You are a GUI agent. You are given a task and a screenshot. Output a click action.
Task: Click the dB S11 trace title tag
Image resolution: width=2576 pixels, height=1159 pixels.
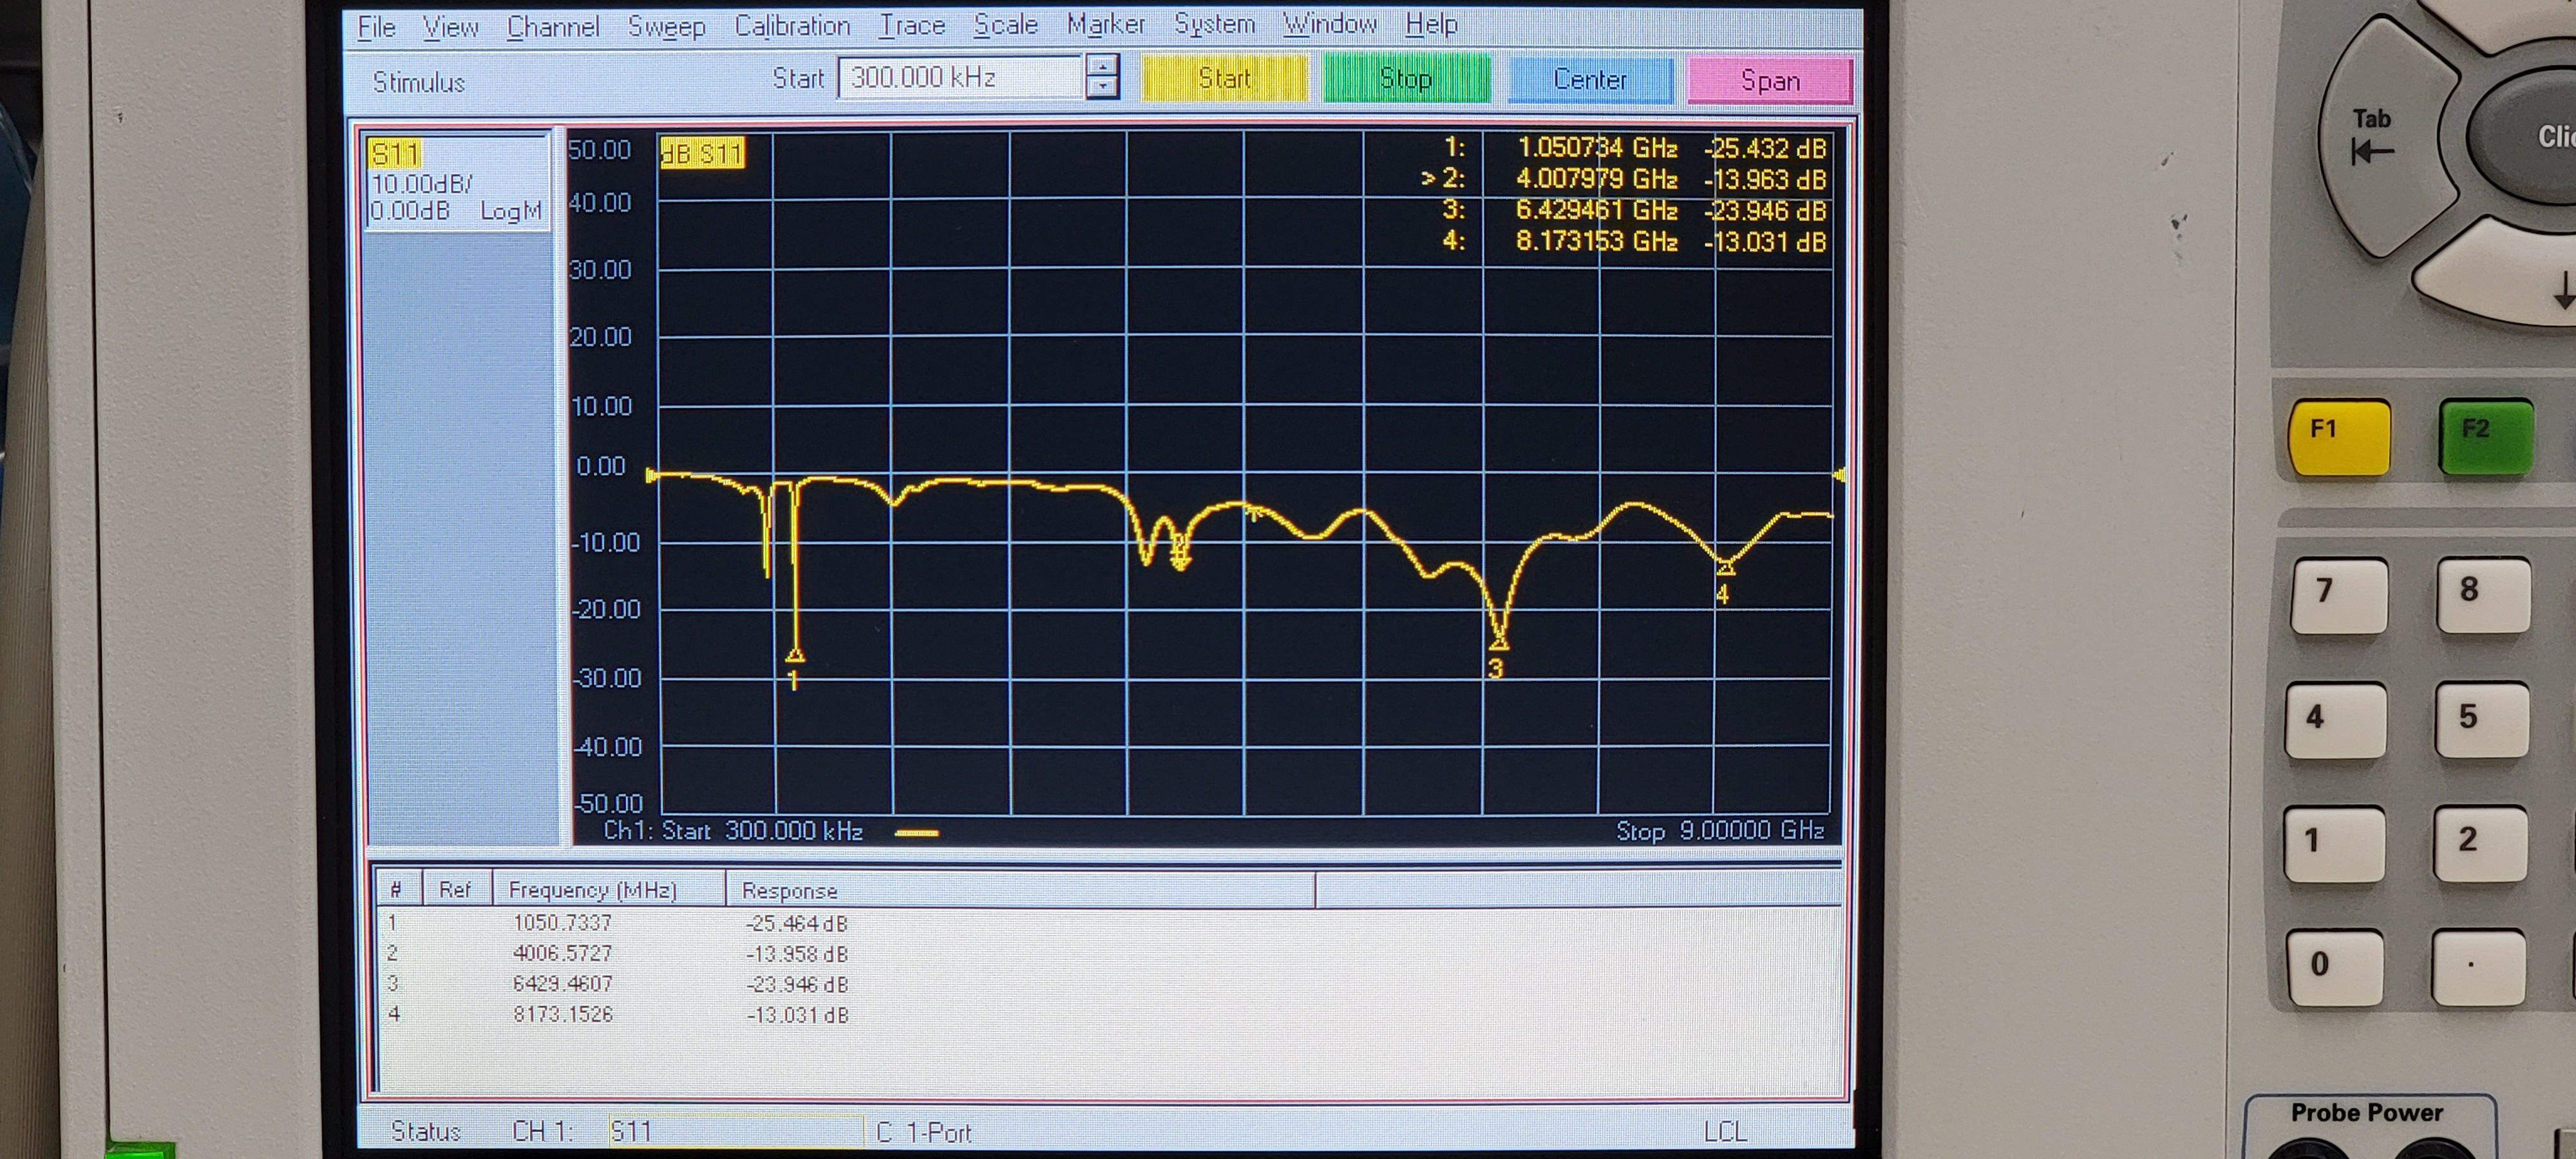[702, 153]
